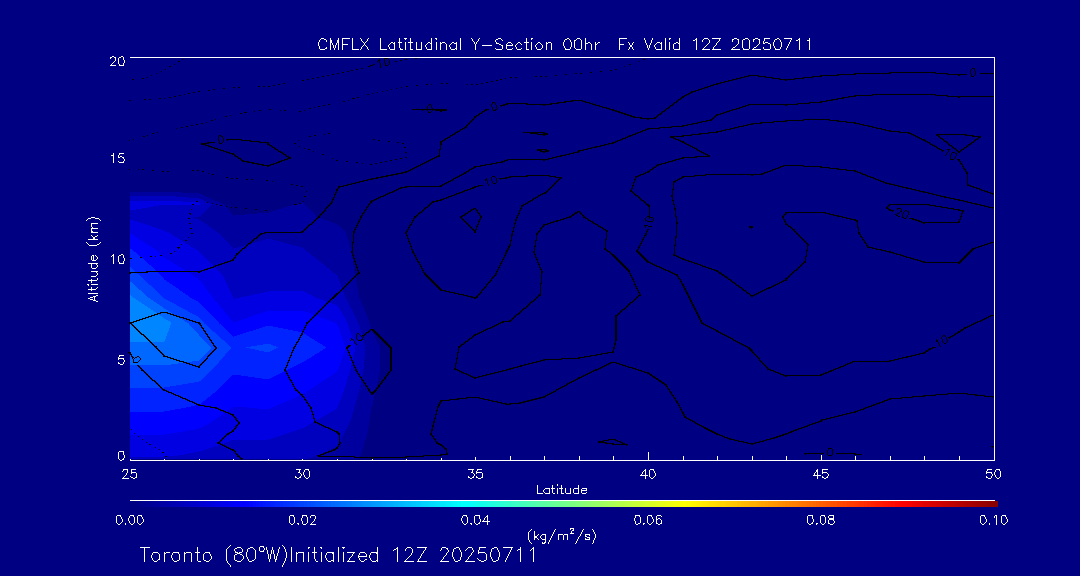Click the "Altitude (km)" vertical axis label
The height and width of the screenshot is (576, 1080).
92,259
